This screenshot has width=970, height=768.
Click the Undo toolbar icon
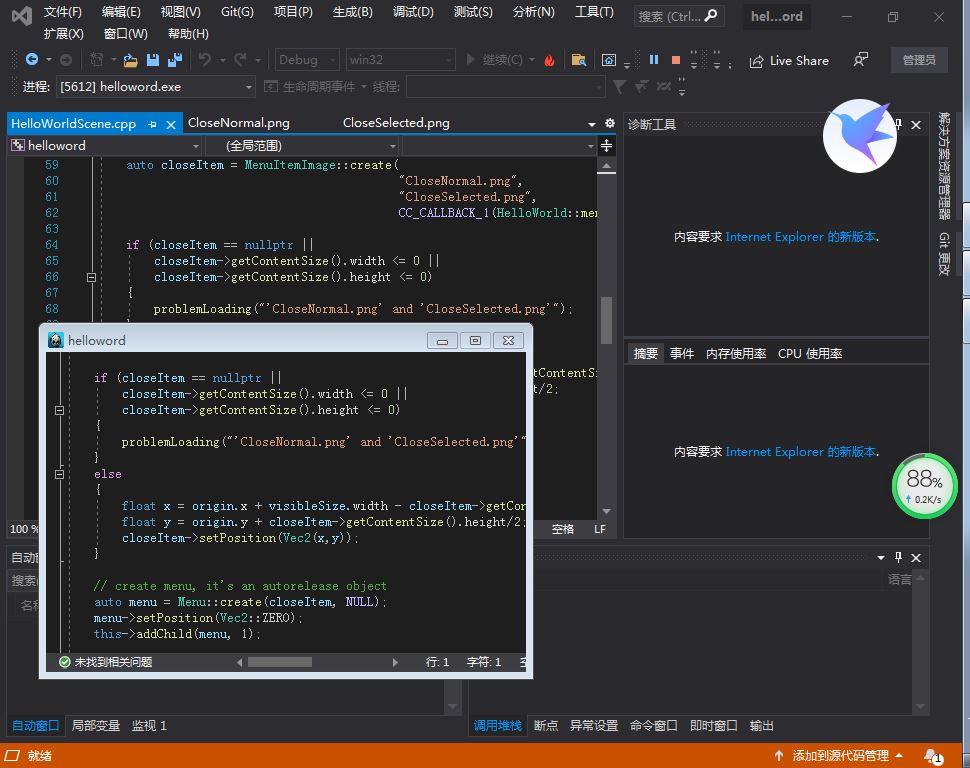[205, 60]
